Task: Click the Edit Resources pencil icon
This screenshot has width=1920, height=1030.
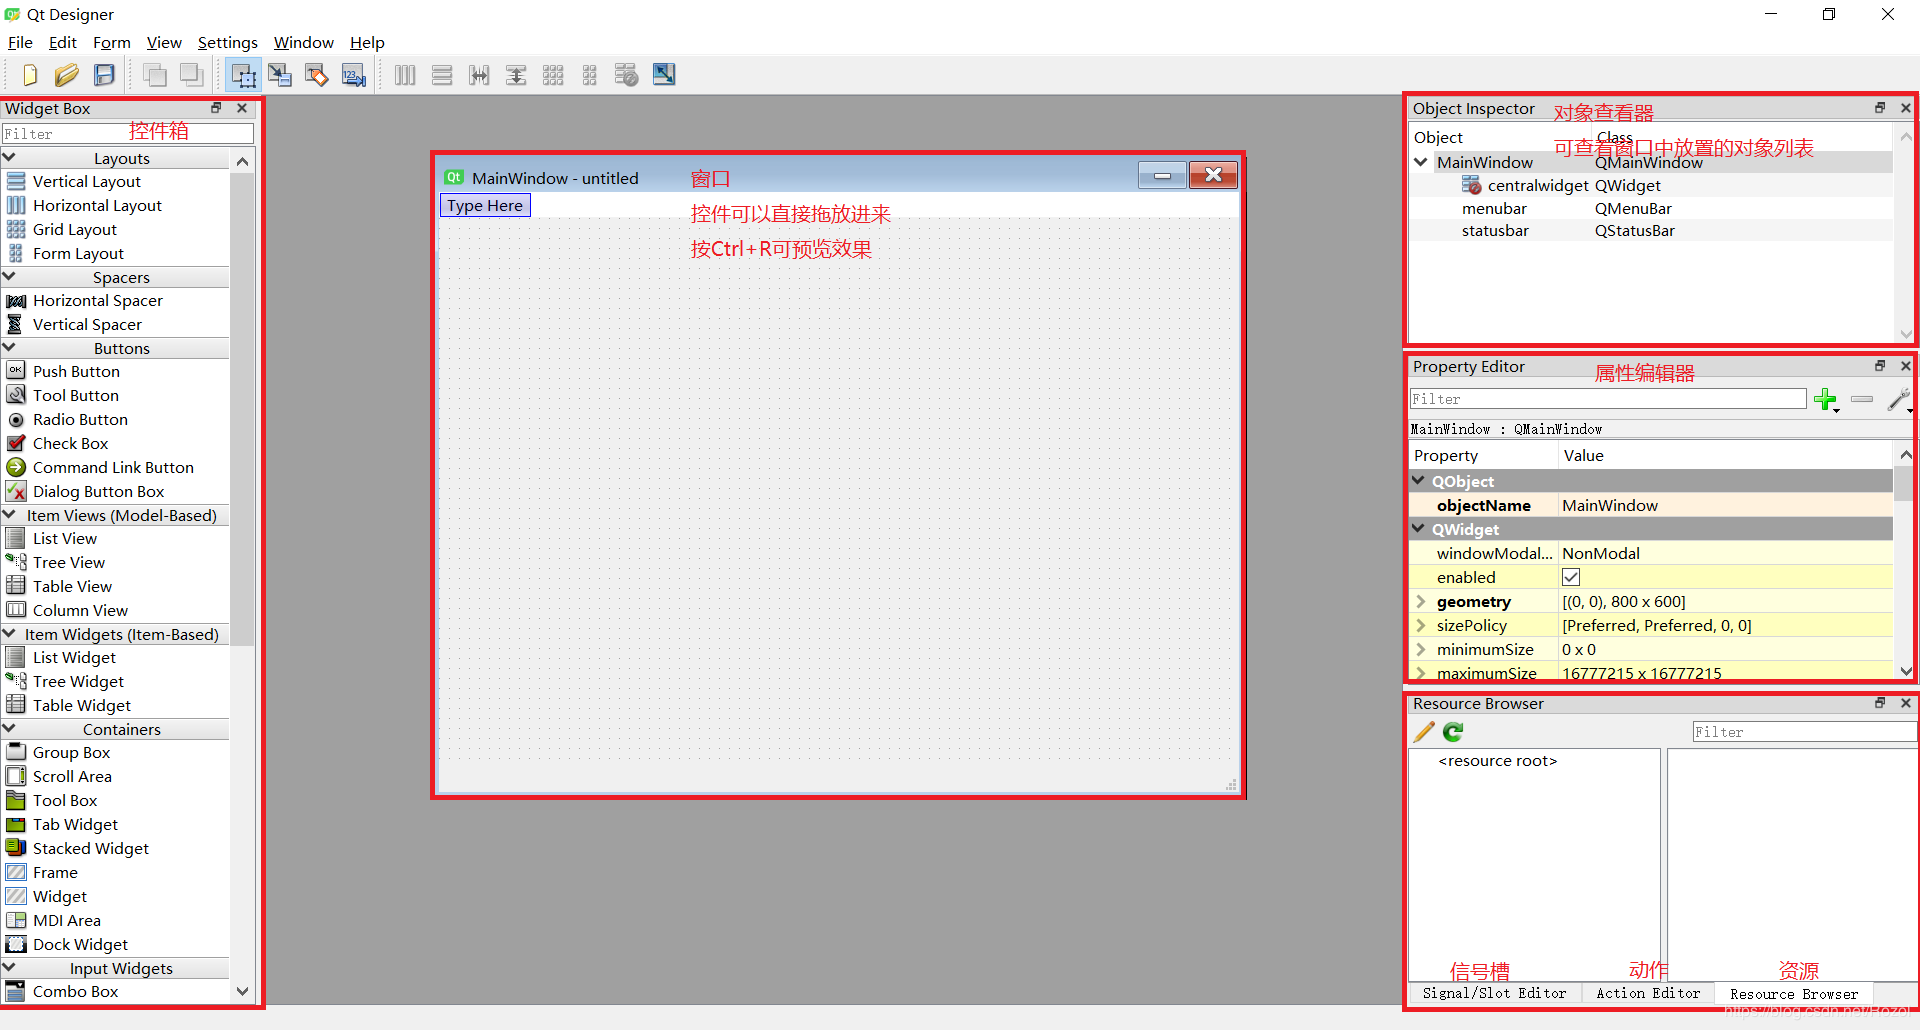Action: 1422,731
